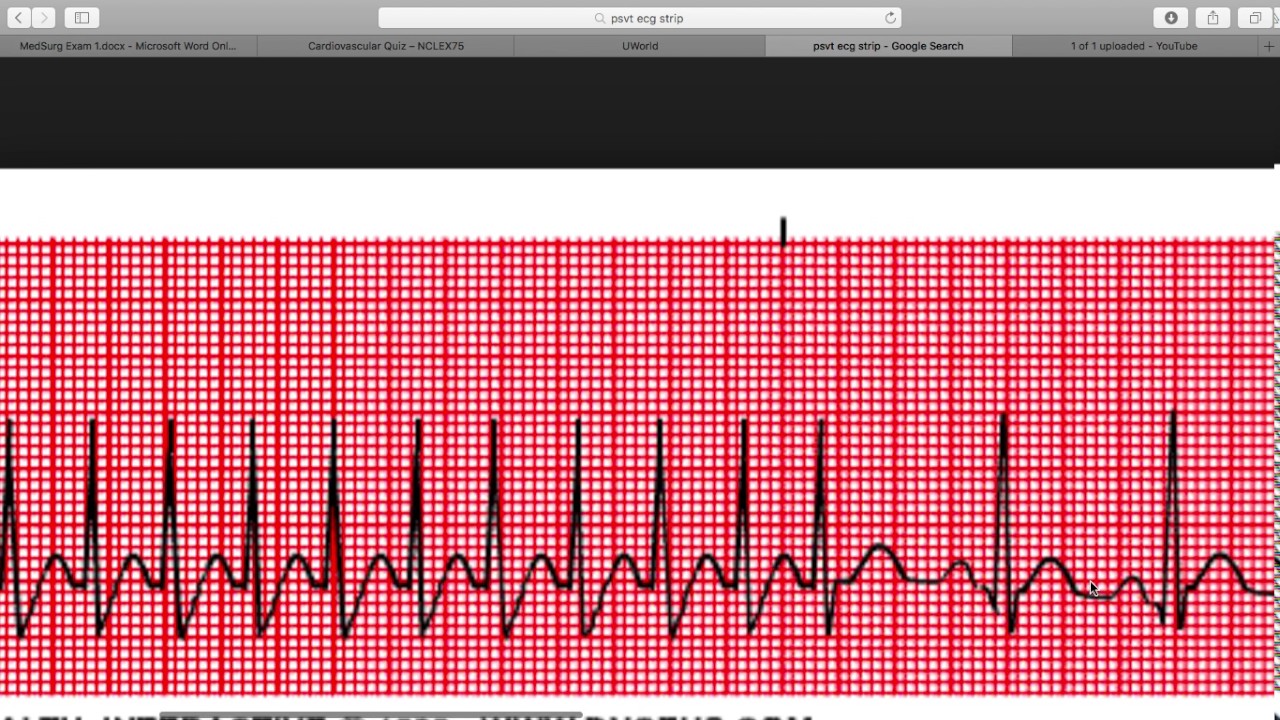1280x720 pixels.
Task: Go back using the Safari back arrow
Action: [18, 18]
